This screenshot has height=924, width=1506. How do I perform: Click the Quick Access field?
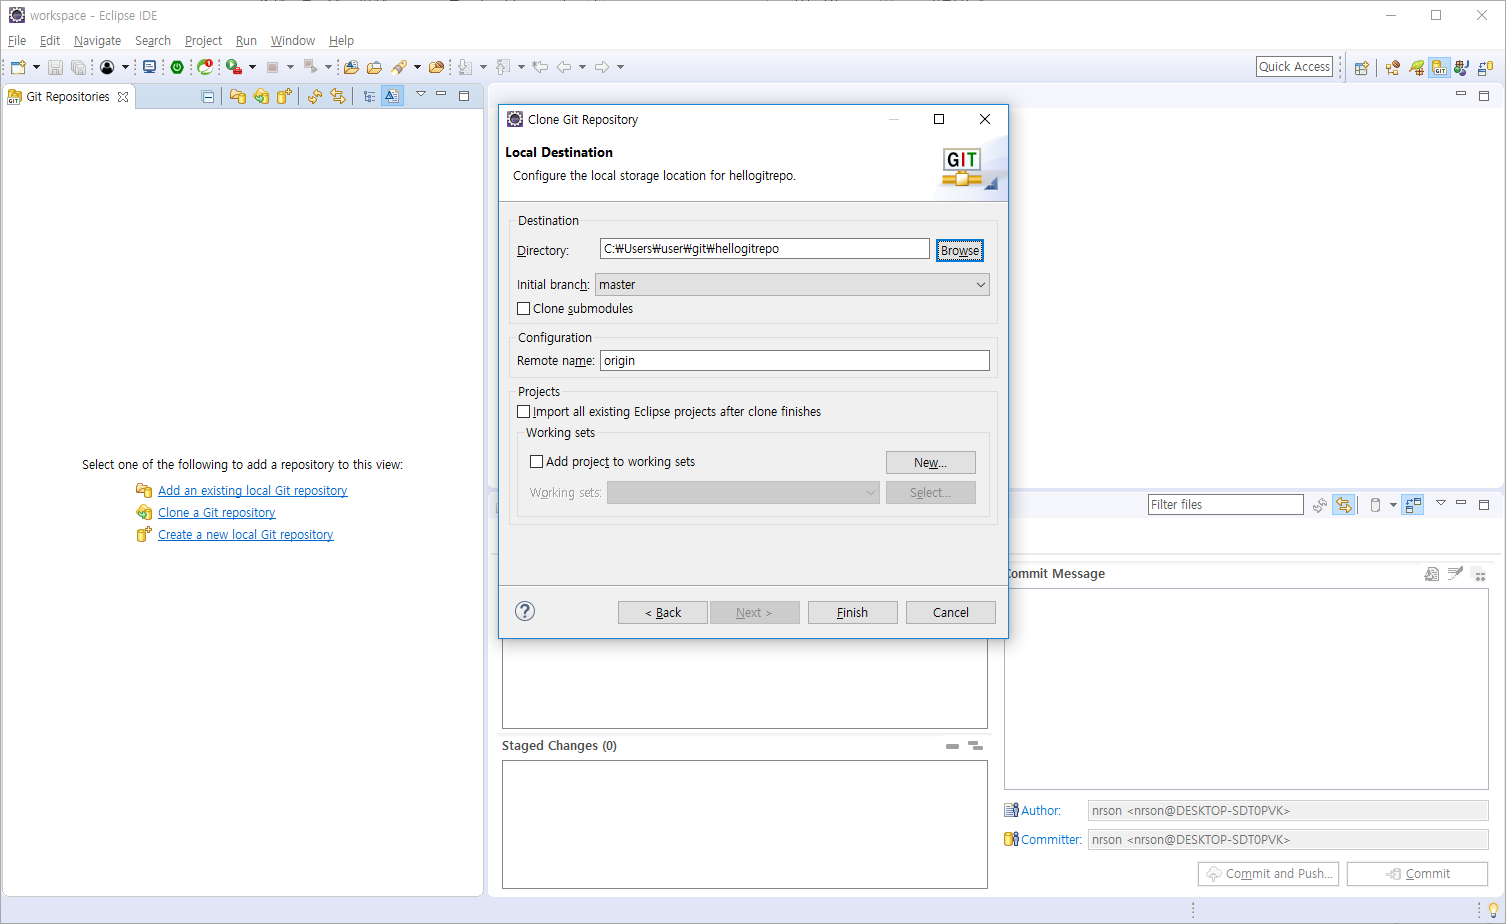(x=1295, y=67)
